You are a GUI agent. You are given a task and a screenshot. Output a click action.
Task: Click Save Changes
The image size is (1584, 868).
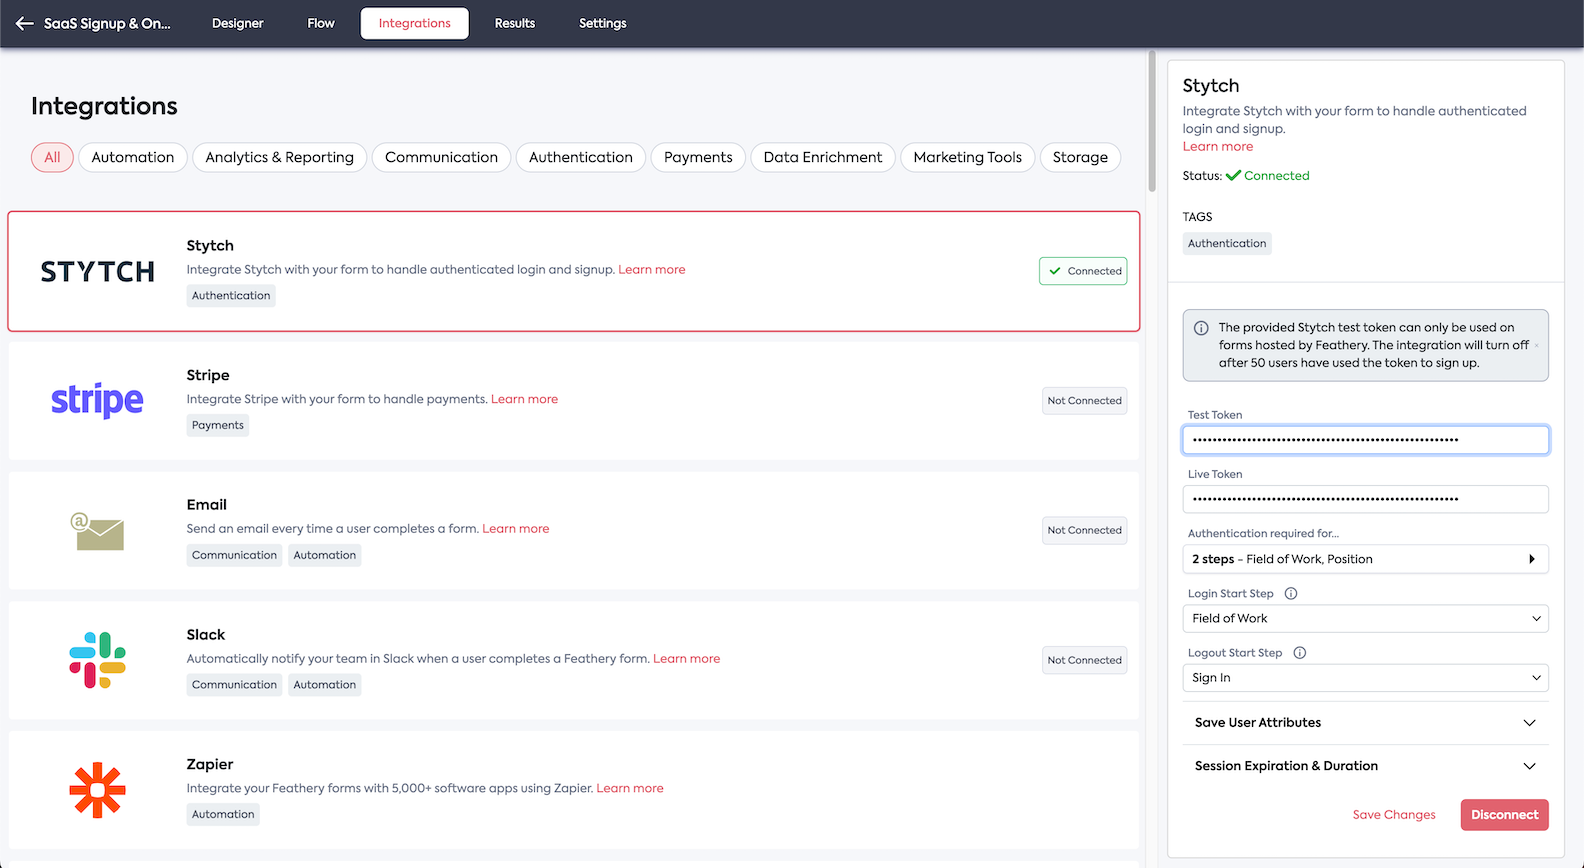tap(1394, 815)
